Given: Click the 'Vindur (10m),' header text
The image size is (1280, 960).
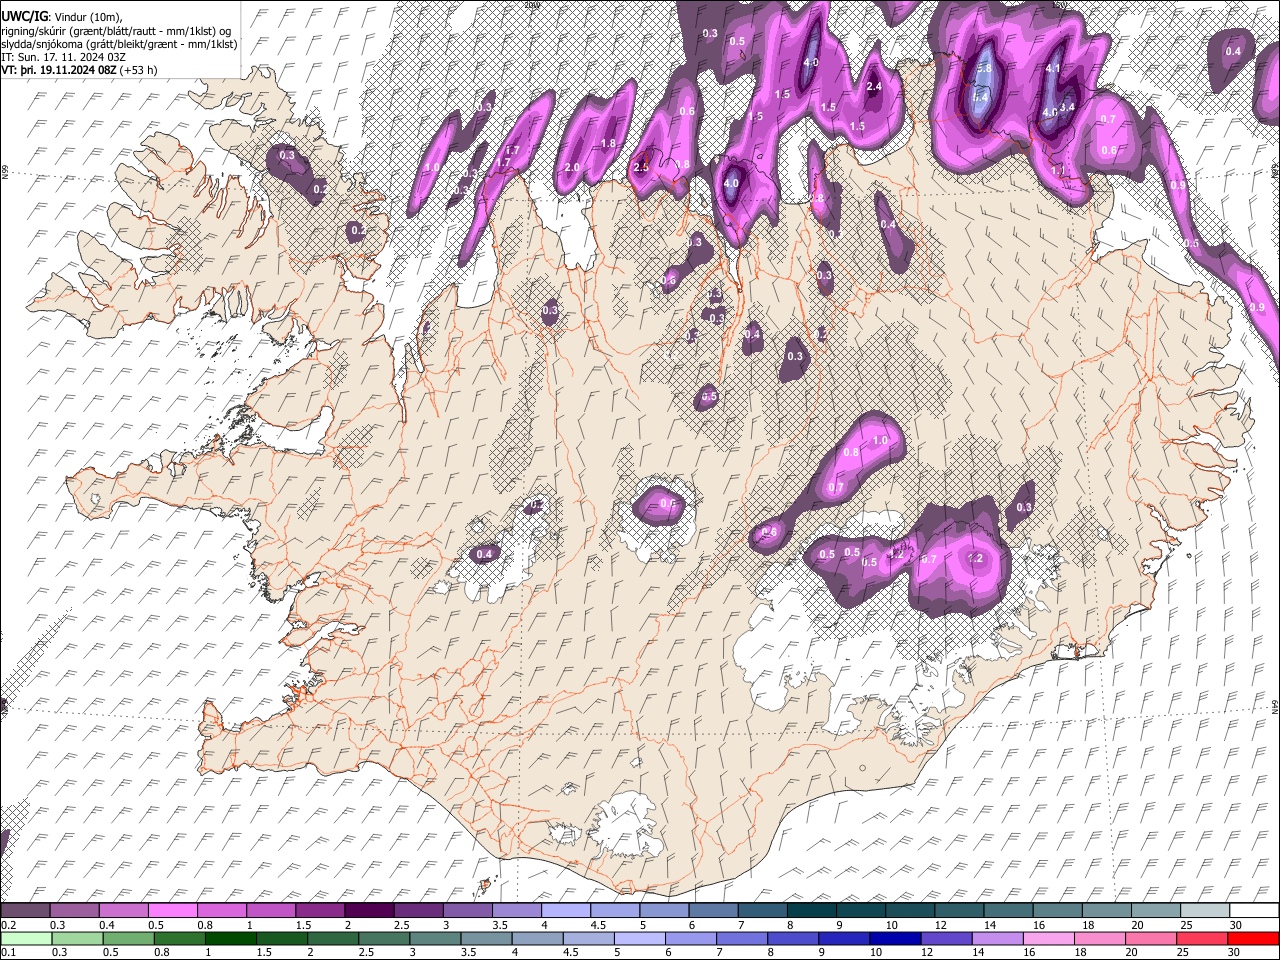Looking at the screenshot, I should point(87,16).
